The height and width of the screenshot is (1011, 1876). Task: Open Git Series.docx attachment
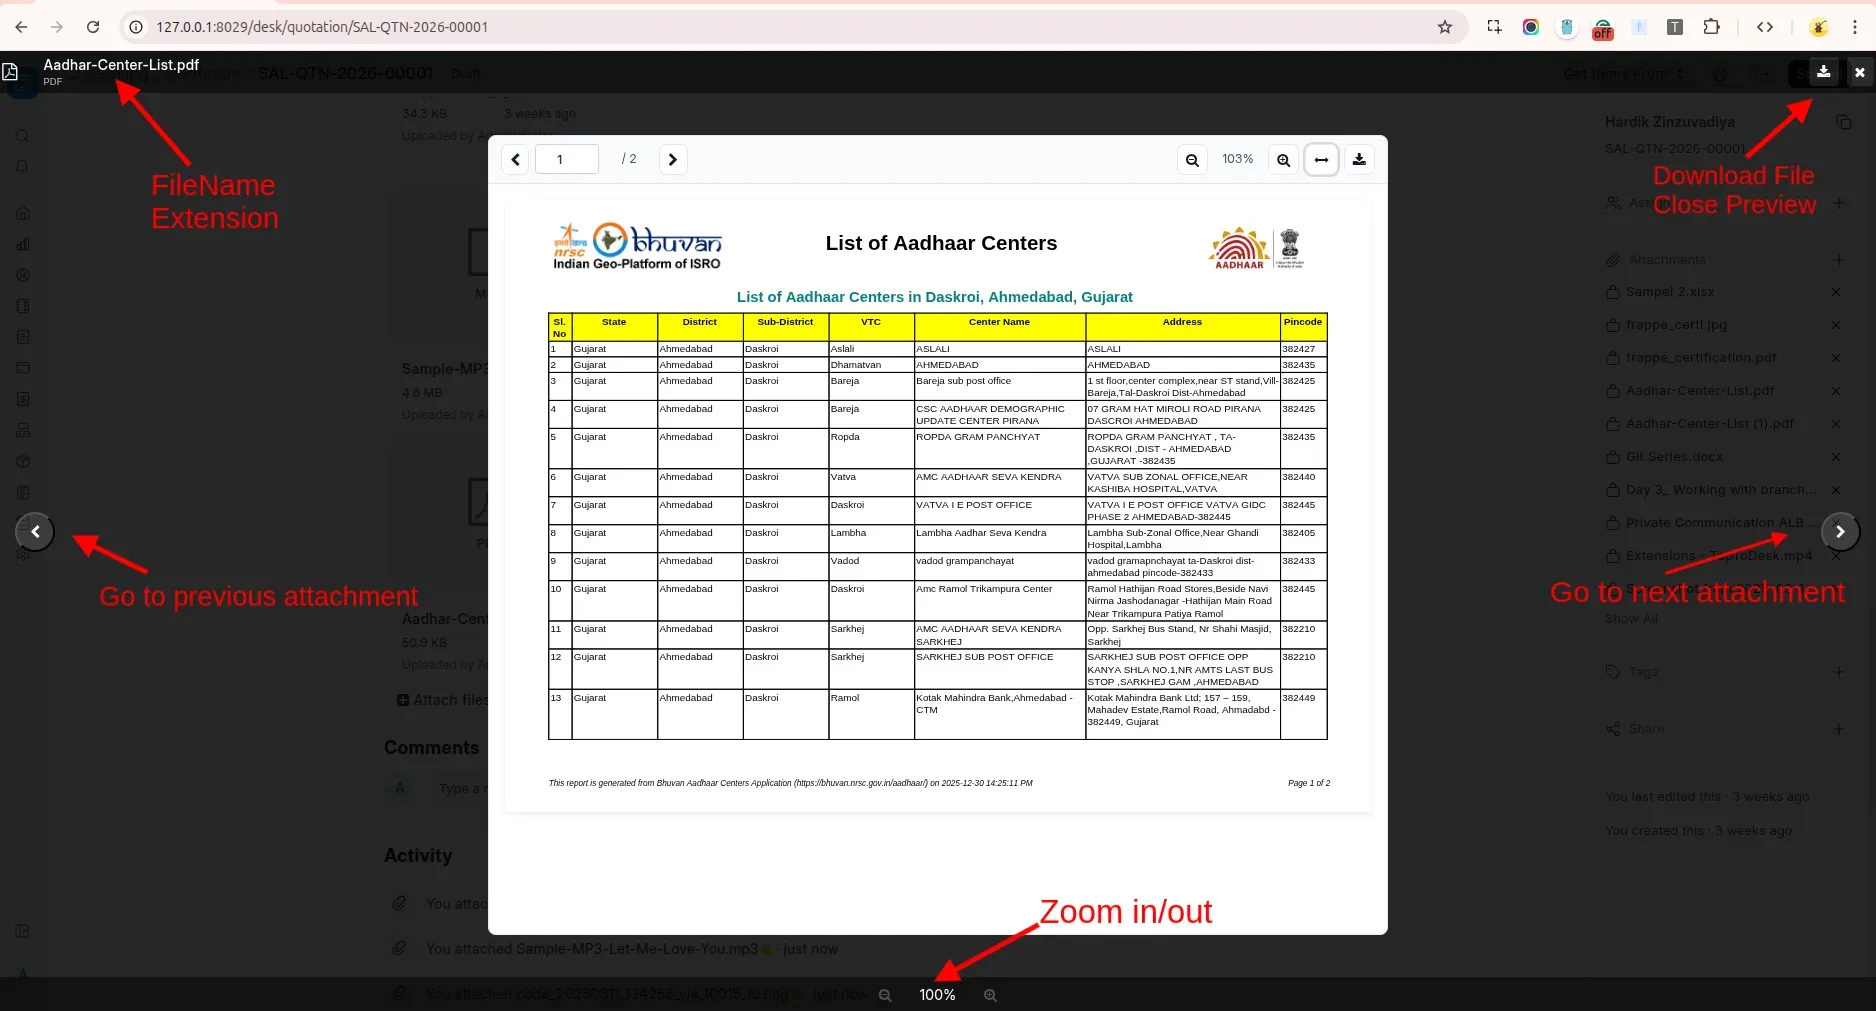1674,457
